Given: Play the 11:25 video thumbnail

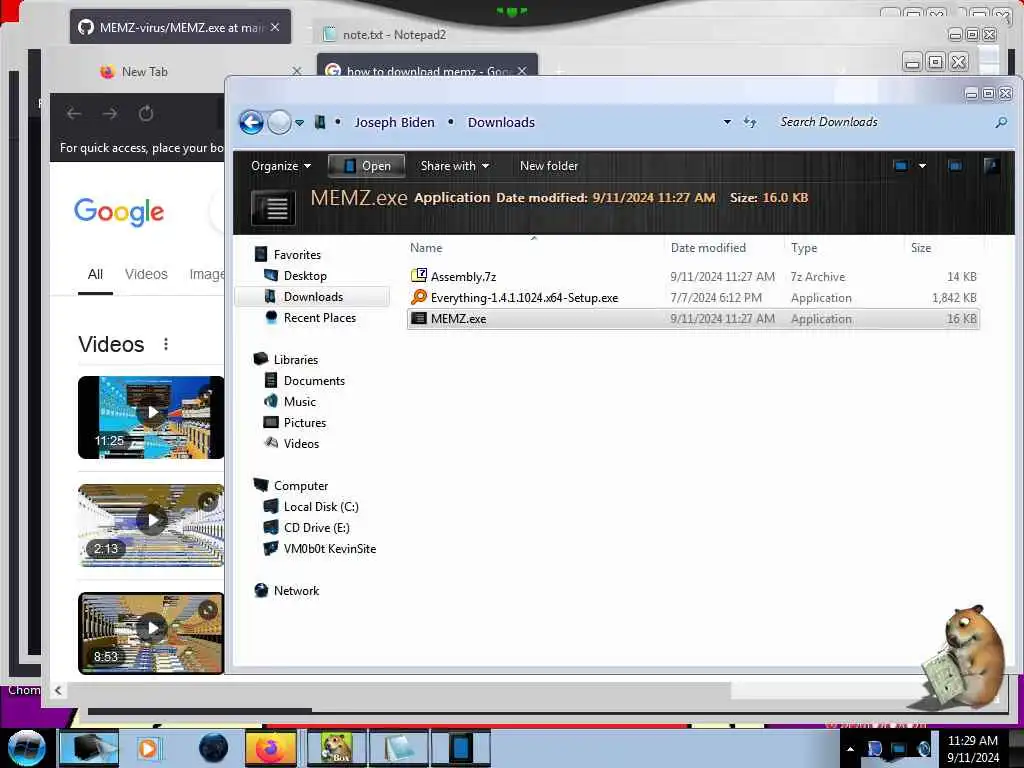Looking at the screenshot, I should coord(151,417).
